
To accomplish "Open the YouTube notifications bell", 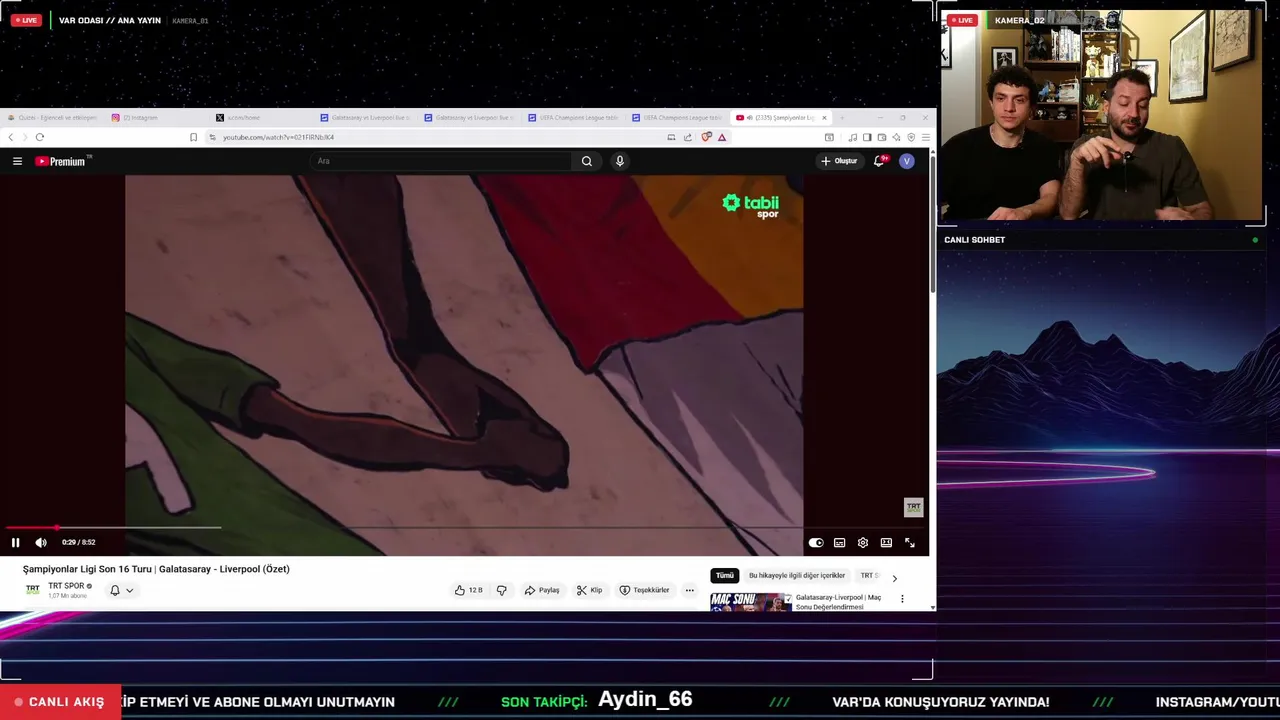I will coord(879,161).
